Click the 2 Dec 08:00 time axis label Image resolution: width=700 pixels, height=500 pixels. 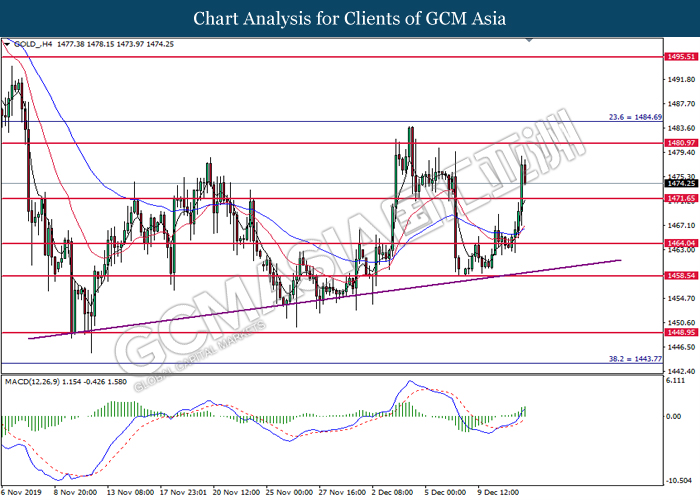(391, 492)
